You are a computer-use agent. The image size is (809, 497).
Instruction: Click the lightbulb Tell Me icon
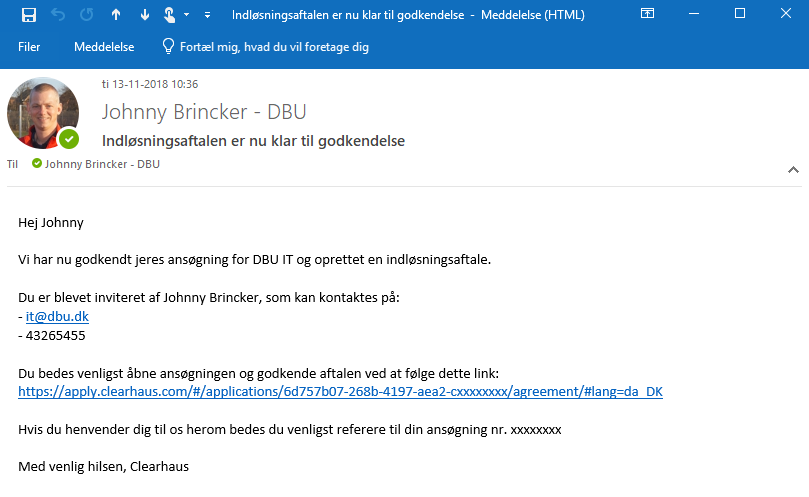coord(168,47)
